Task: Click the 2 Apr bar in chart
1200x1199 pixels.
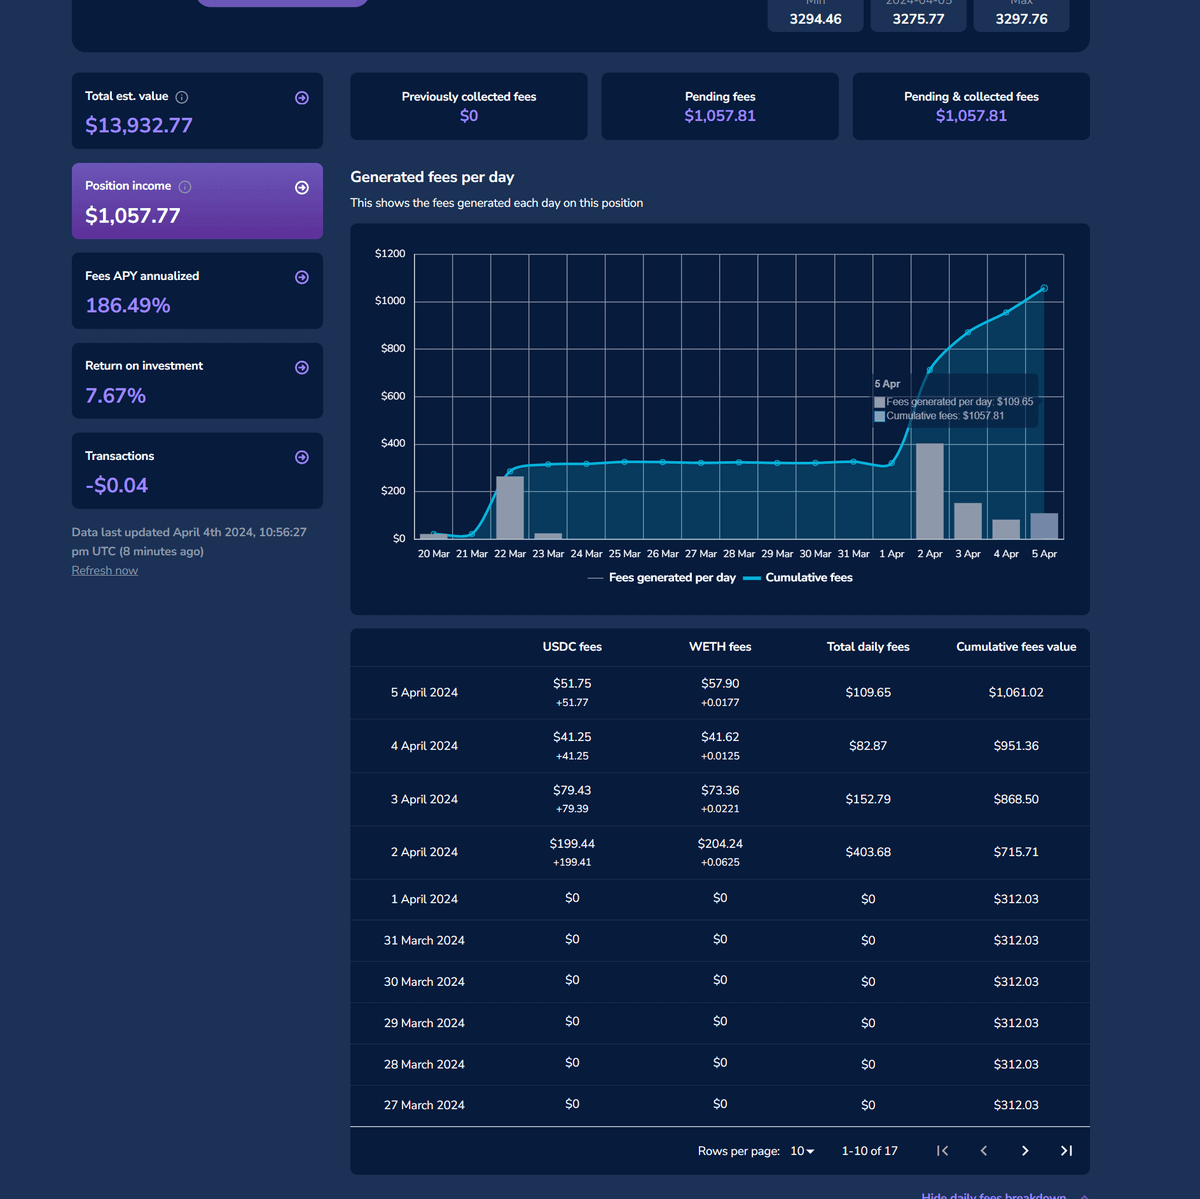Action: [930, 491]
